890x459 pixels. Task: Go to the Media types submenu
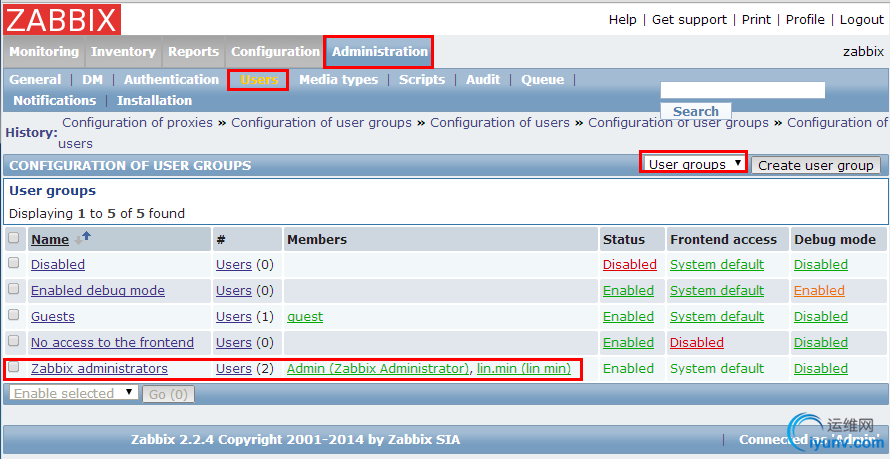[338, 79]
